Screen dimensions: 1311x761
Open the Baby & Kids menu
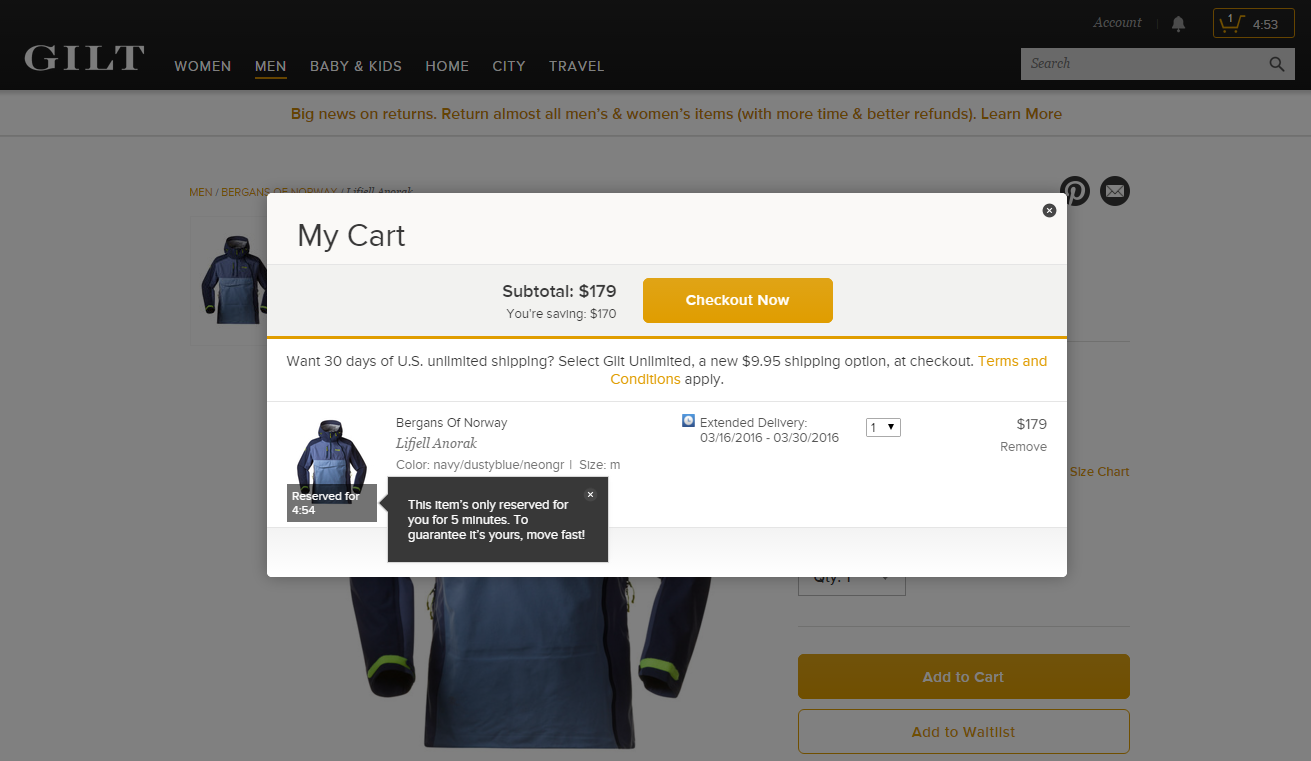point(356,66)
